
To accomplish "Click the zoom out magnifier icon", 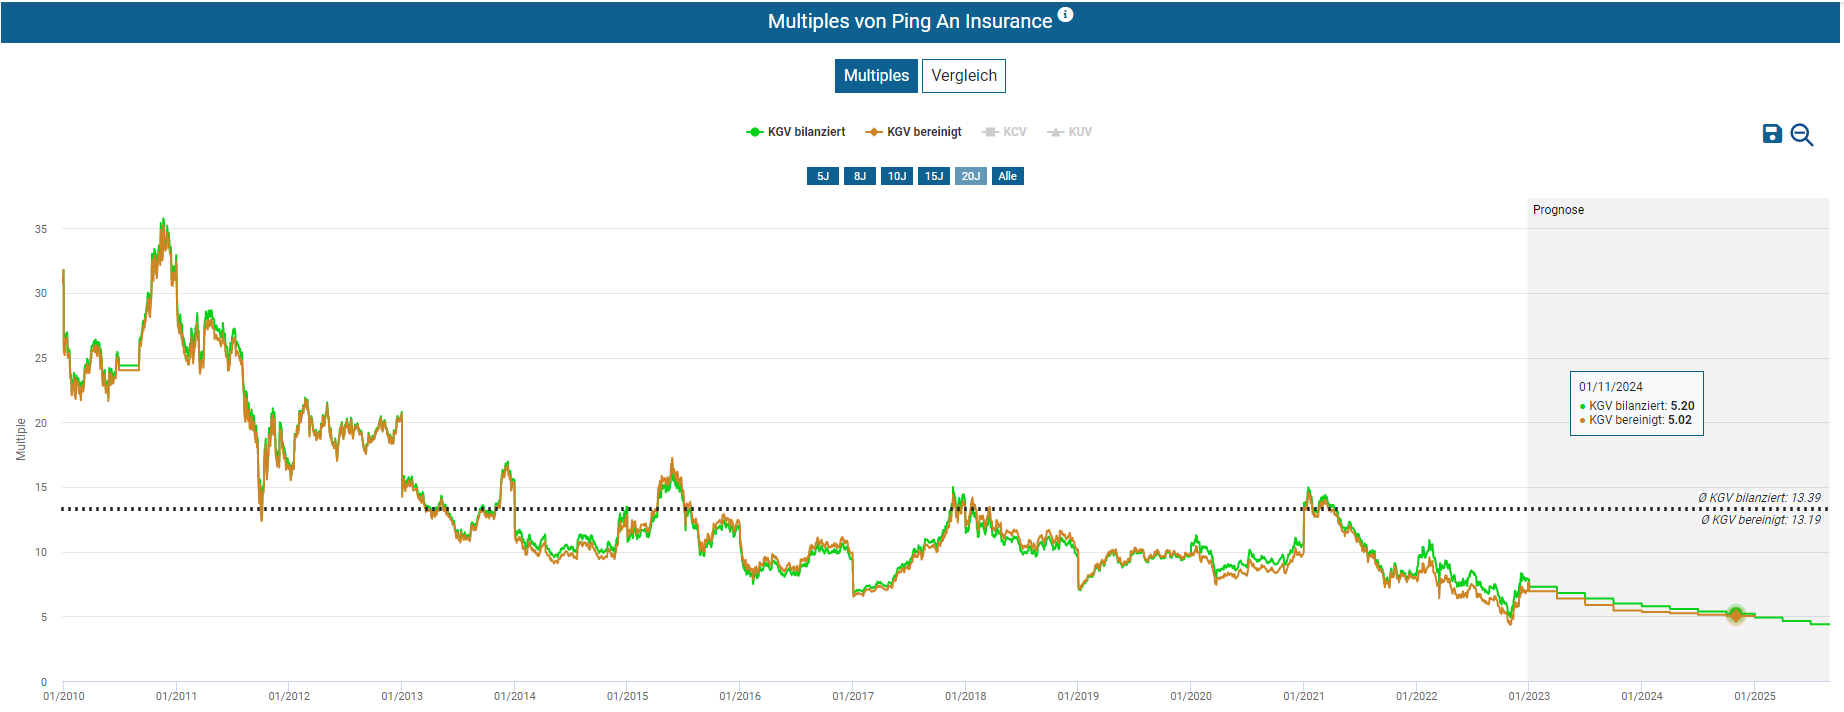I will [x=1801, y=135].
